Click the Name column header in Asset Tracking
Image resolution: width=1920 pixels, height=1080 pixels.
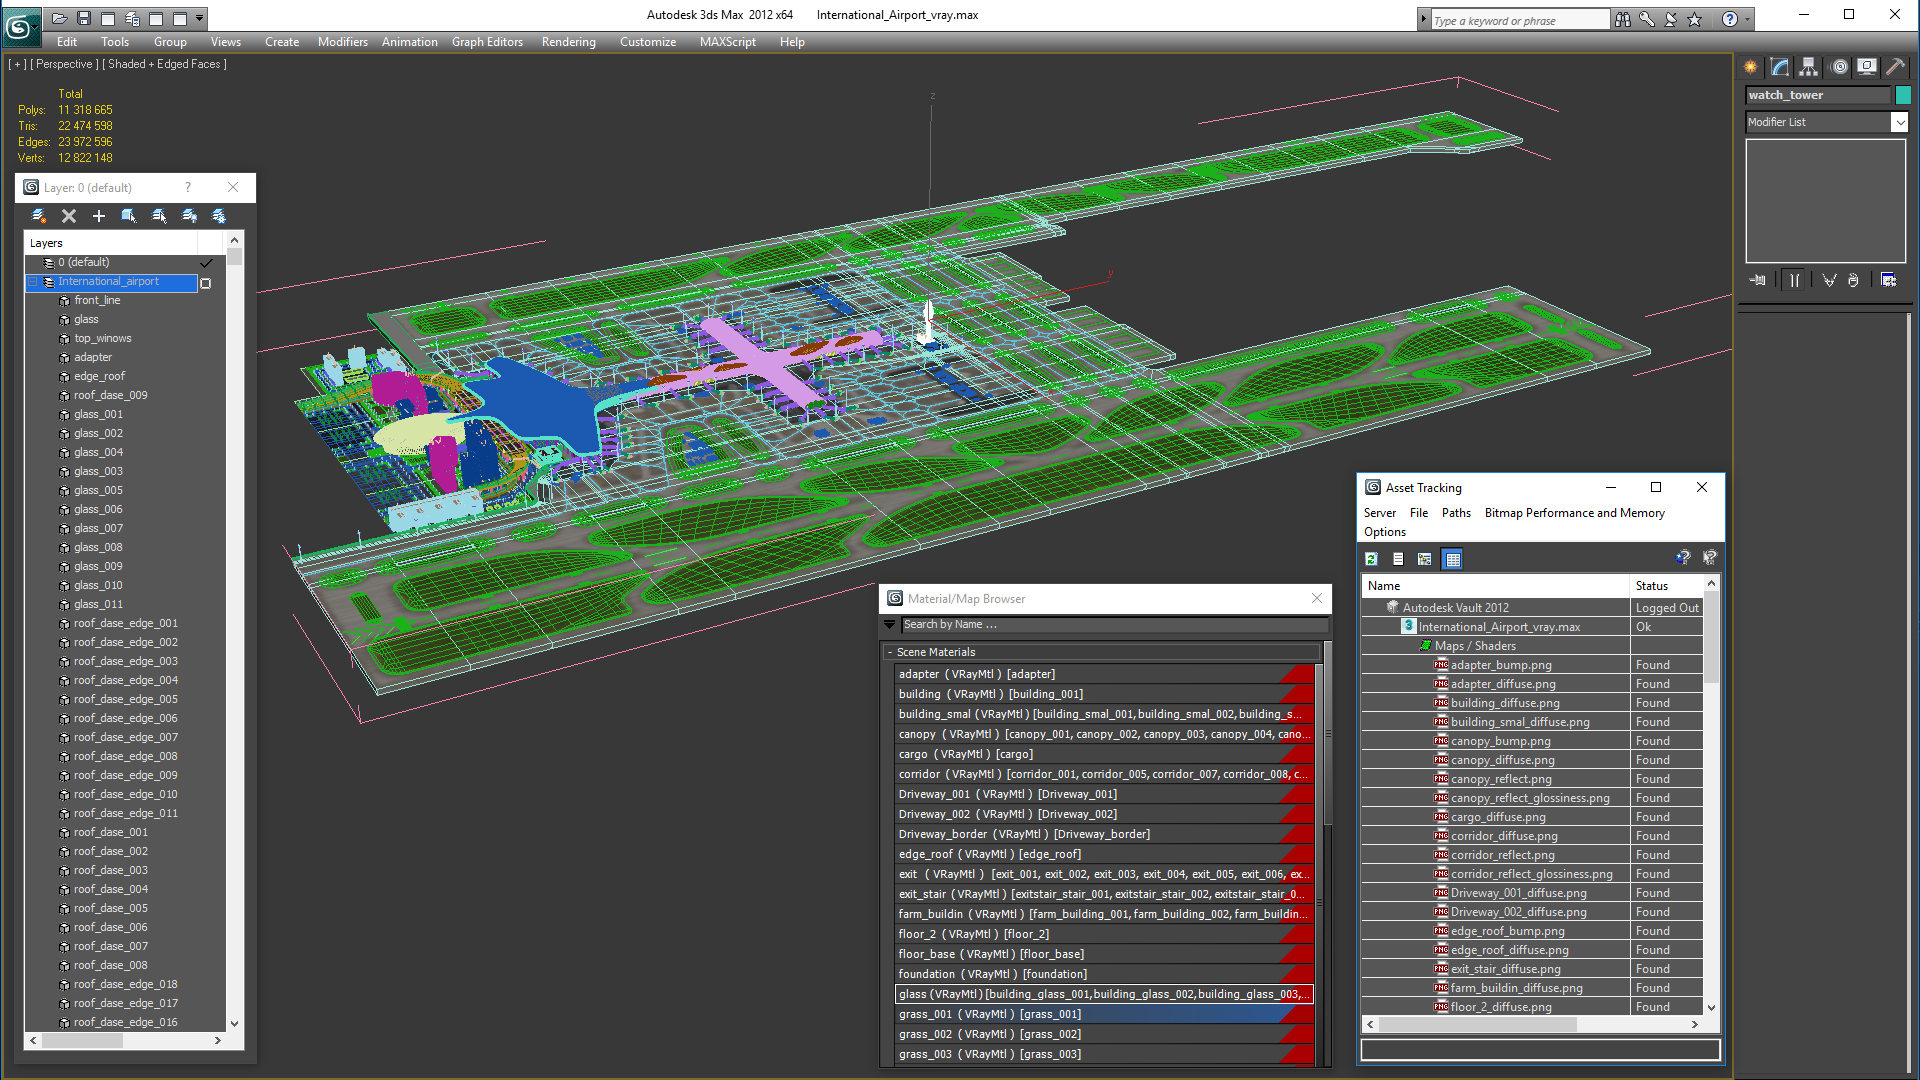(x=1496, y=586)
